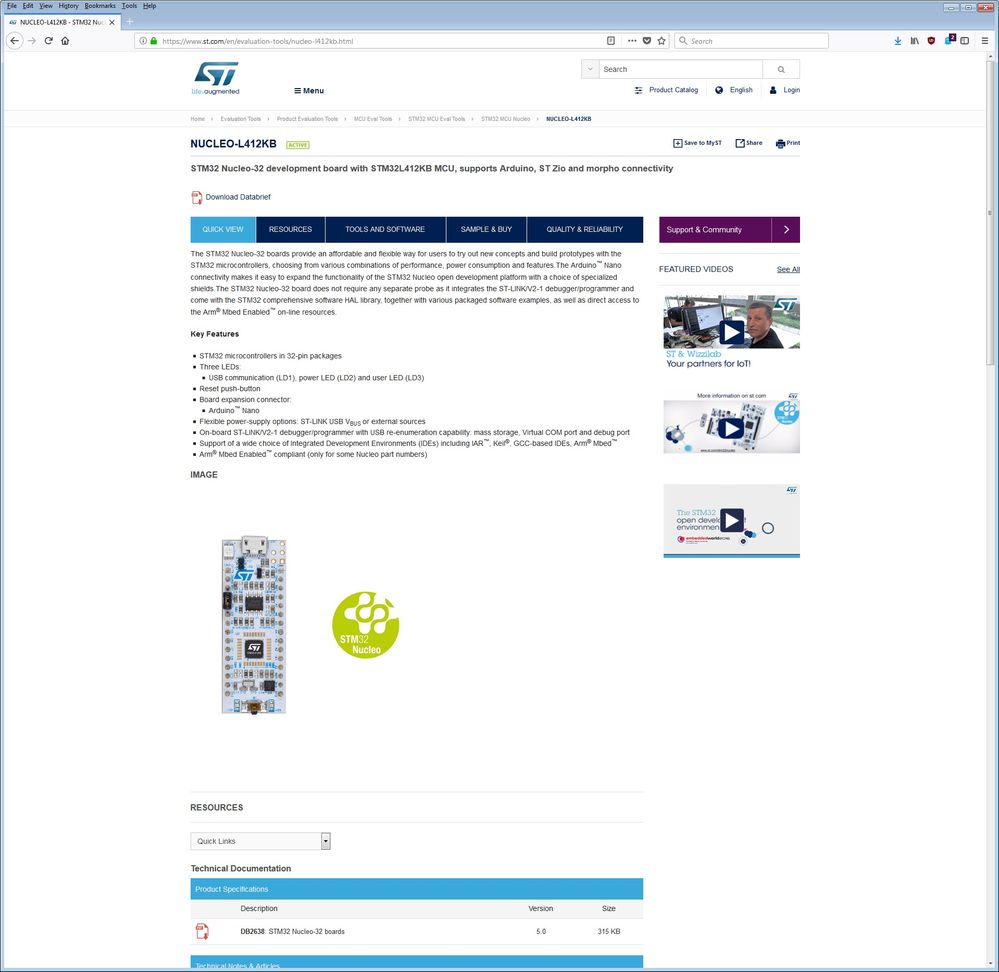The image size is (999, 972).
Task: Open the search category dropdown arrow
Action: (590, 69)
